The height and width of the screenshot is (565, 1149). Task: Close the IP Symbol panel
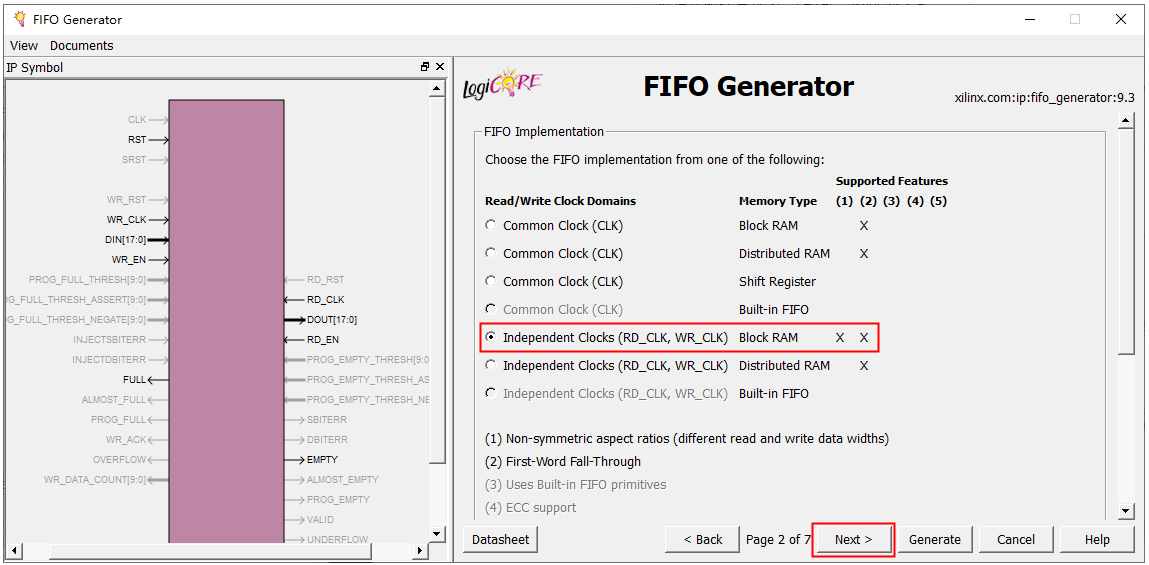[440, 67]
